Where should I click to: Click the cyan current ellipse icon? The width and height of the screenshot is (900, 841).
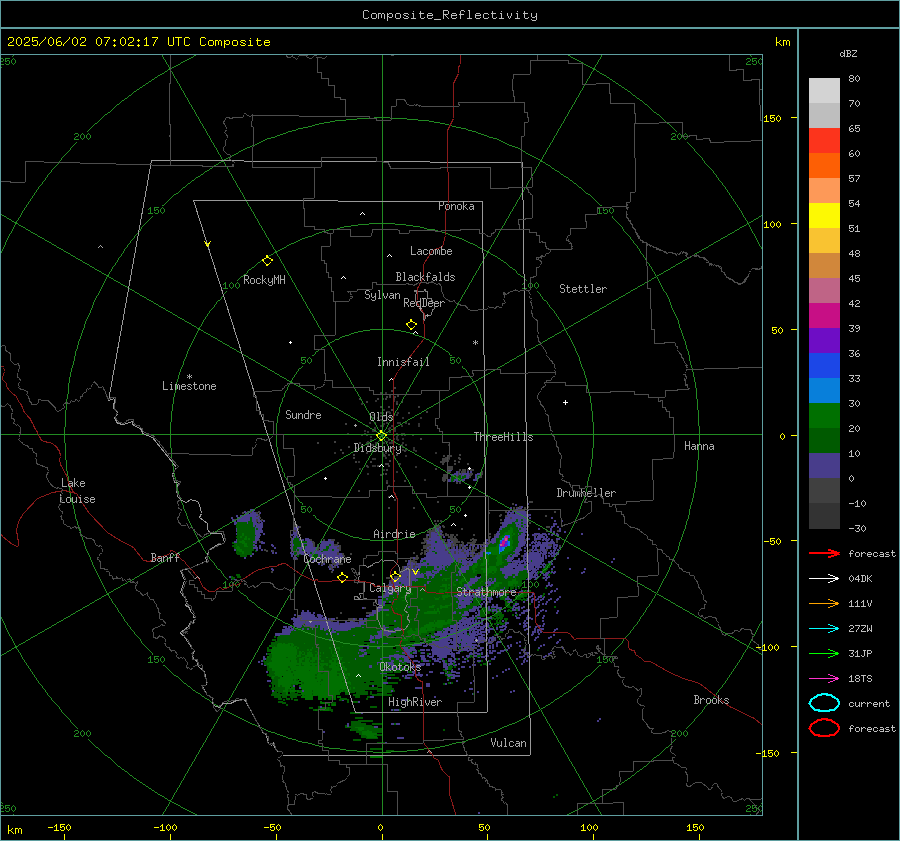pos(824,703)
